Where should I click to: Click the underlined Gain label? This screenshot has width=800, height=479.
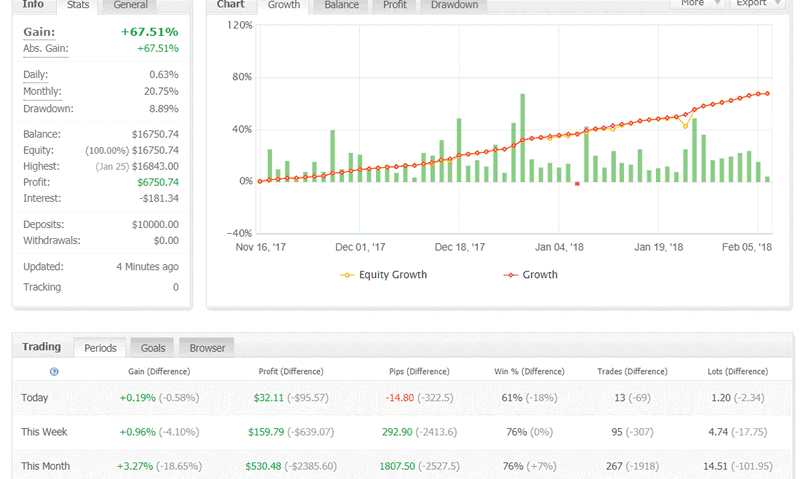(x=38, y=32)
